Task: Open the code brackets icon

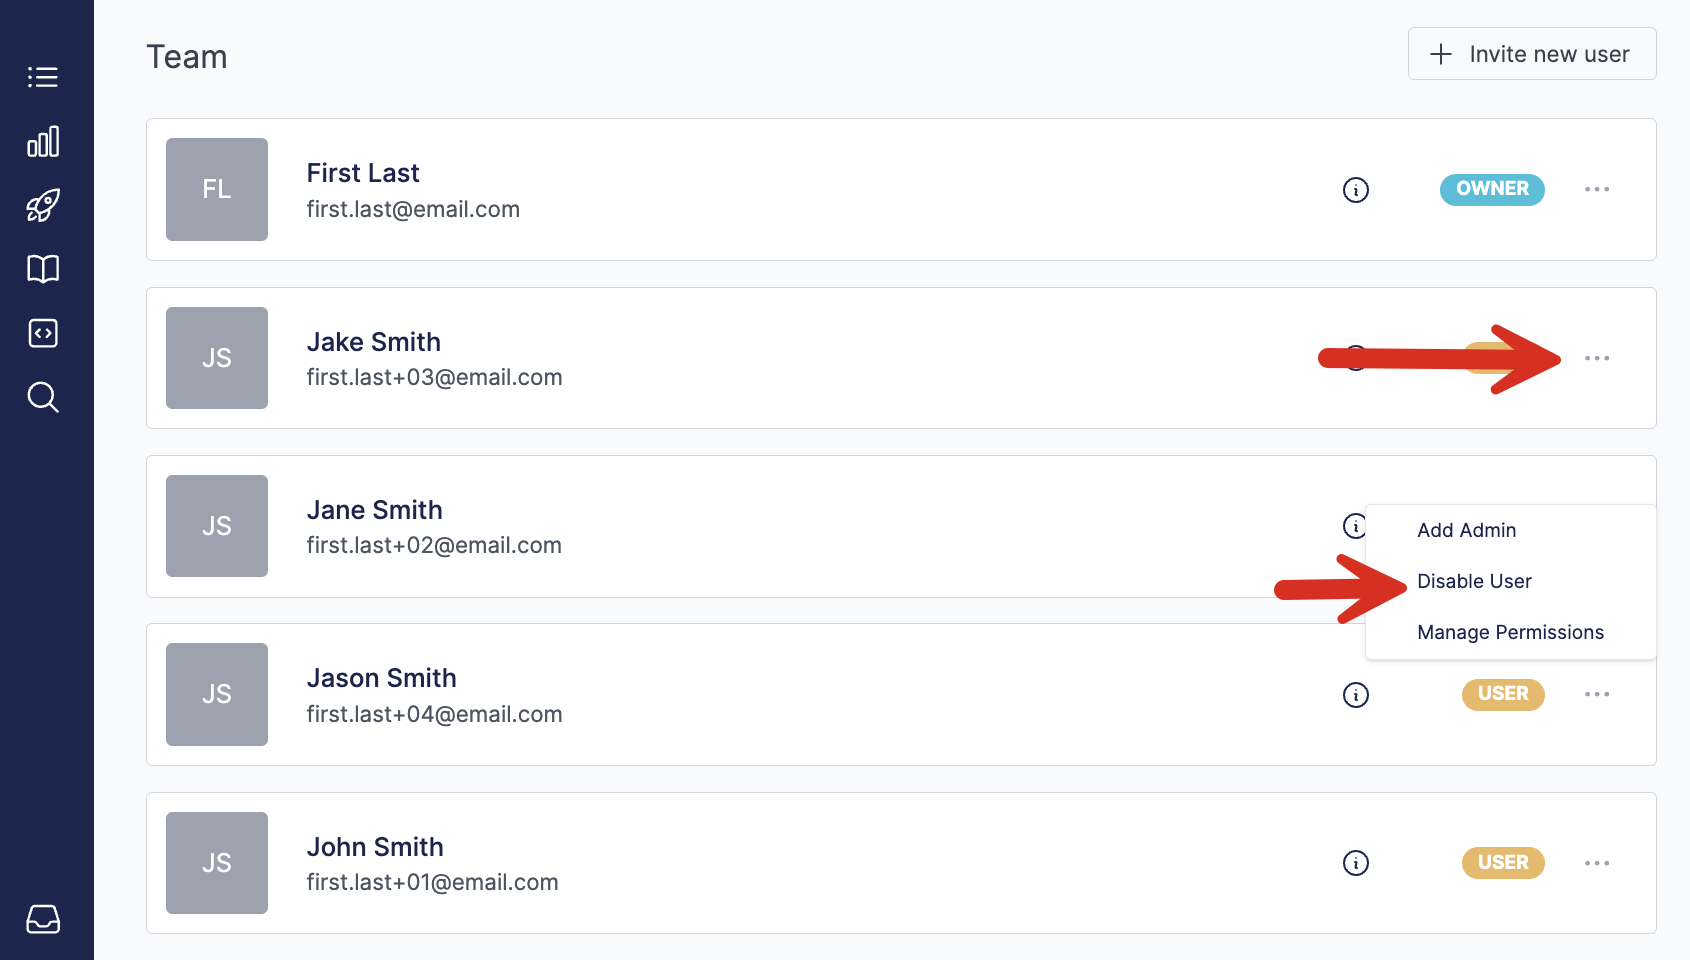Action: [43, 333]
